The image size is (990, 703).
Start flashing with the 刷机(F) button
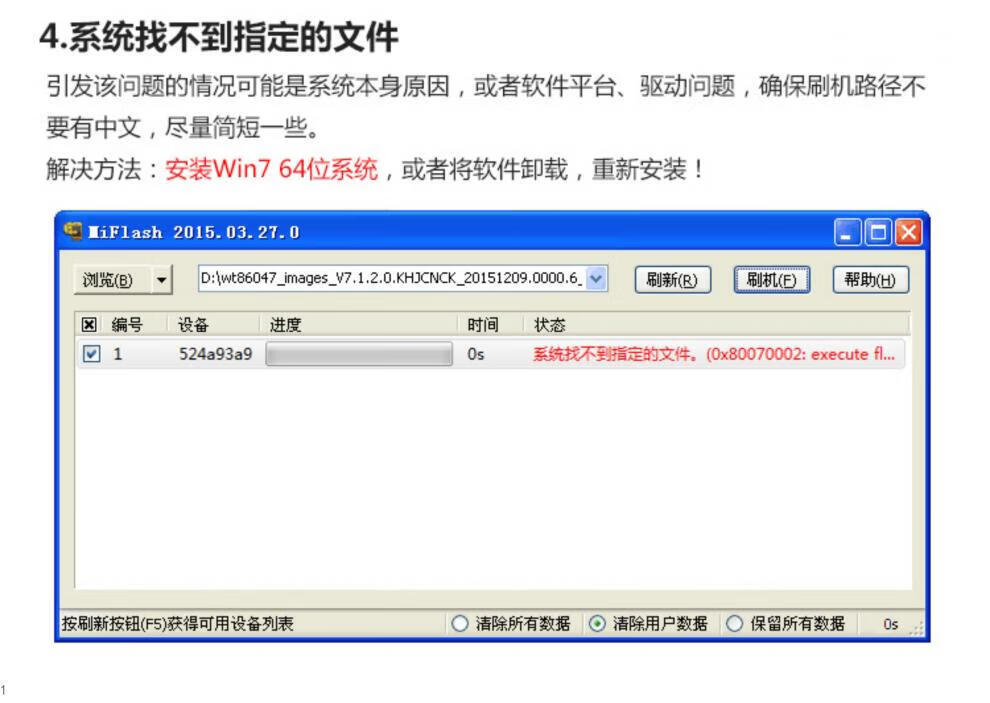[771, 280]
